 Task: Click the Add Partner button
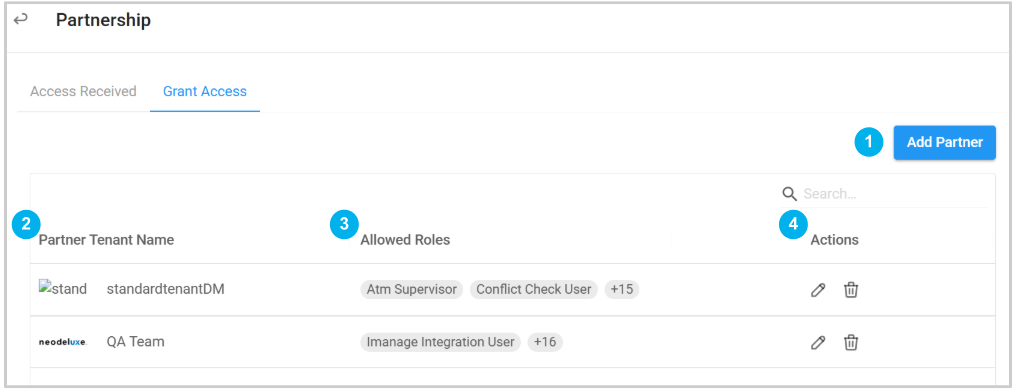tap(944, 142)
